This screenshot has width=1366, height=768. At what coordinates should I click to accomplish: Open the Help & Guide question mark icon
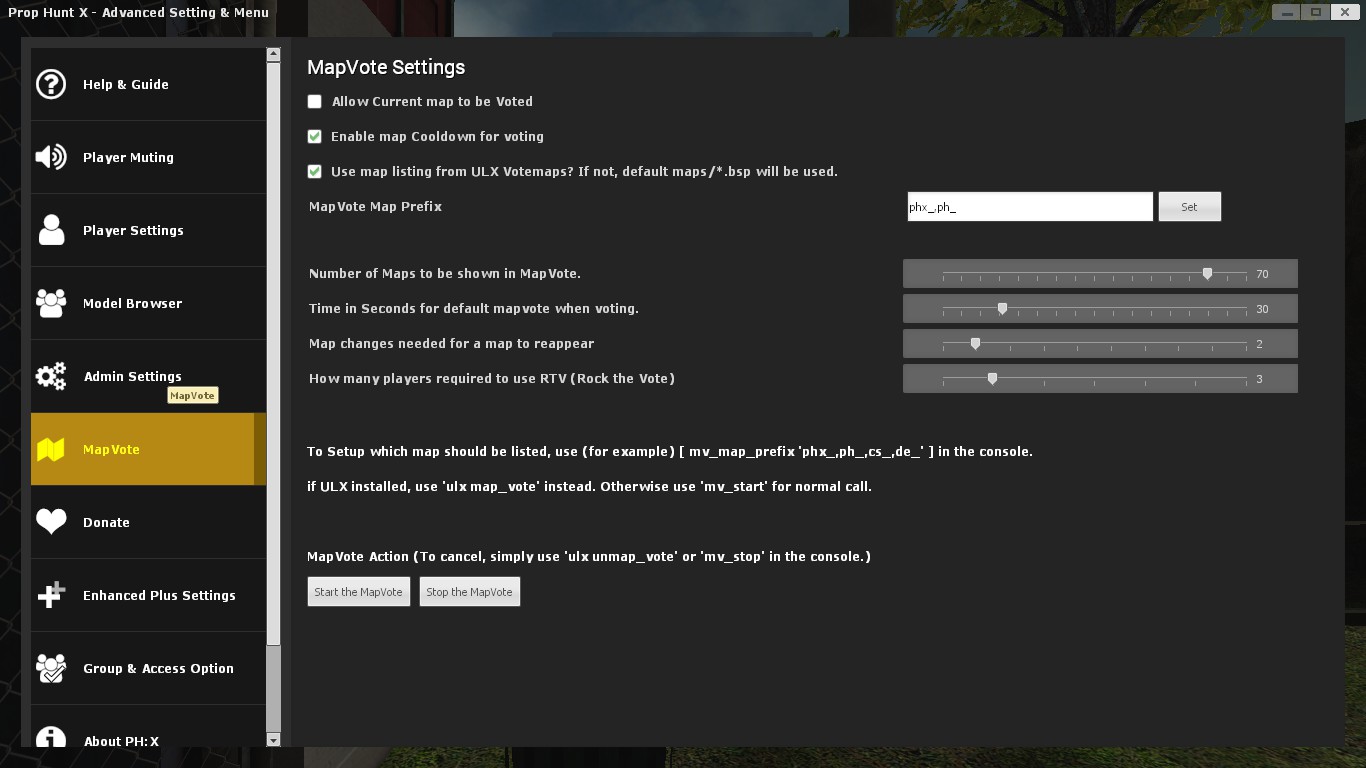click(x=51, y=84)
